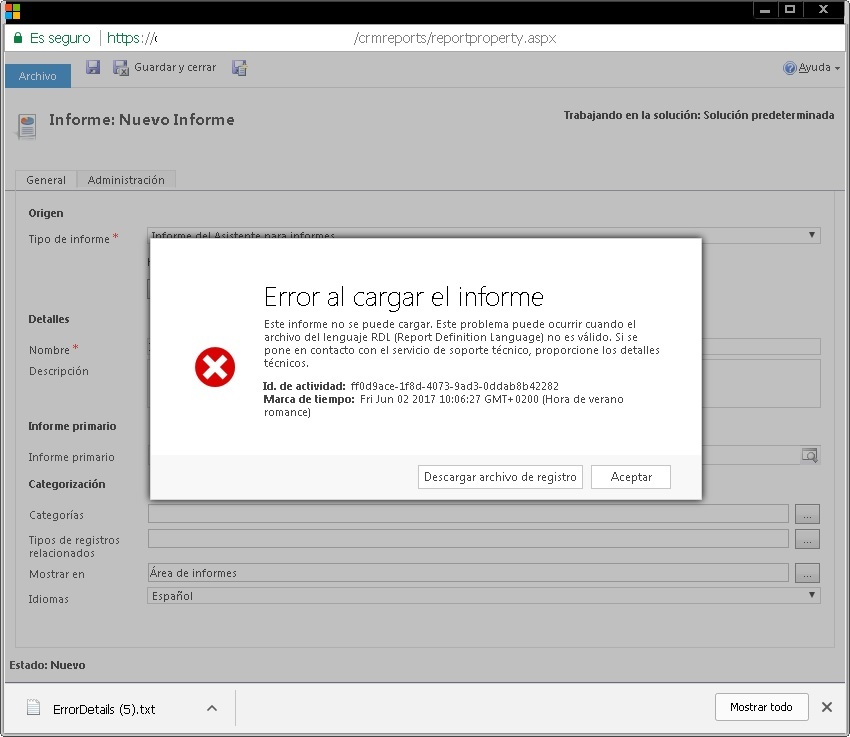This screenshot has width=850, height=737.
Task: Expand ErrorDetails download options chevron
Action: 212,708
